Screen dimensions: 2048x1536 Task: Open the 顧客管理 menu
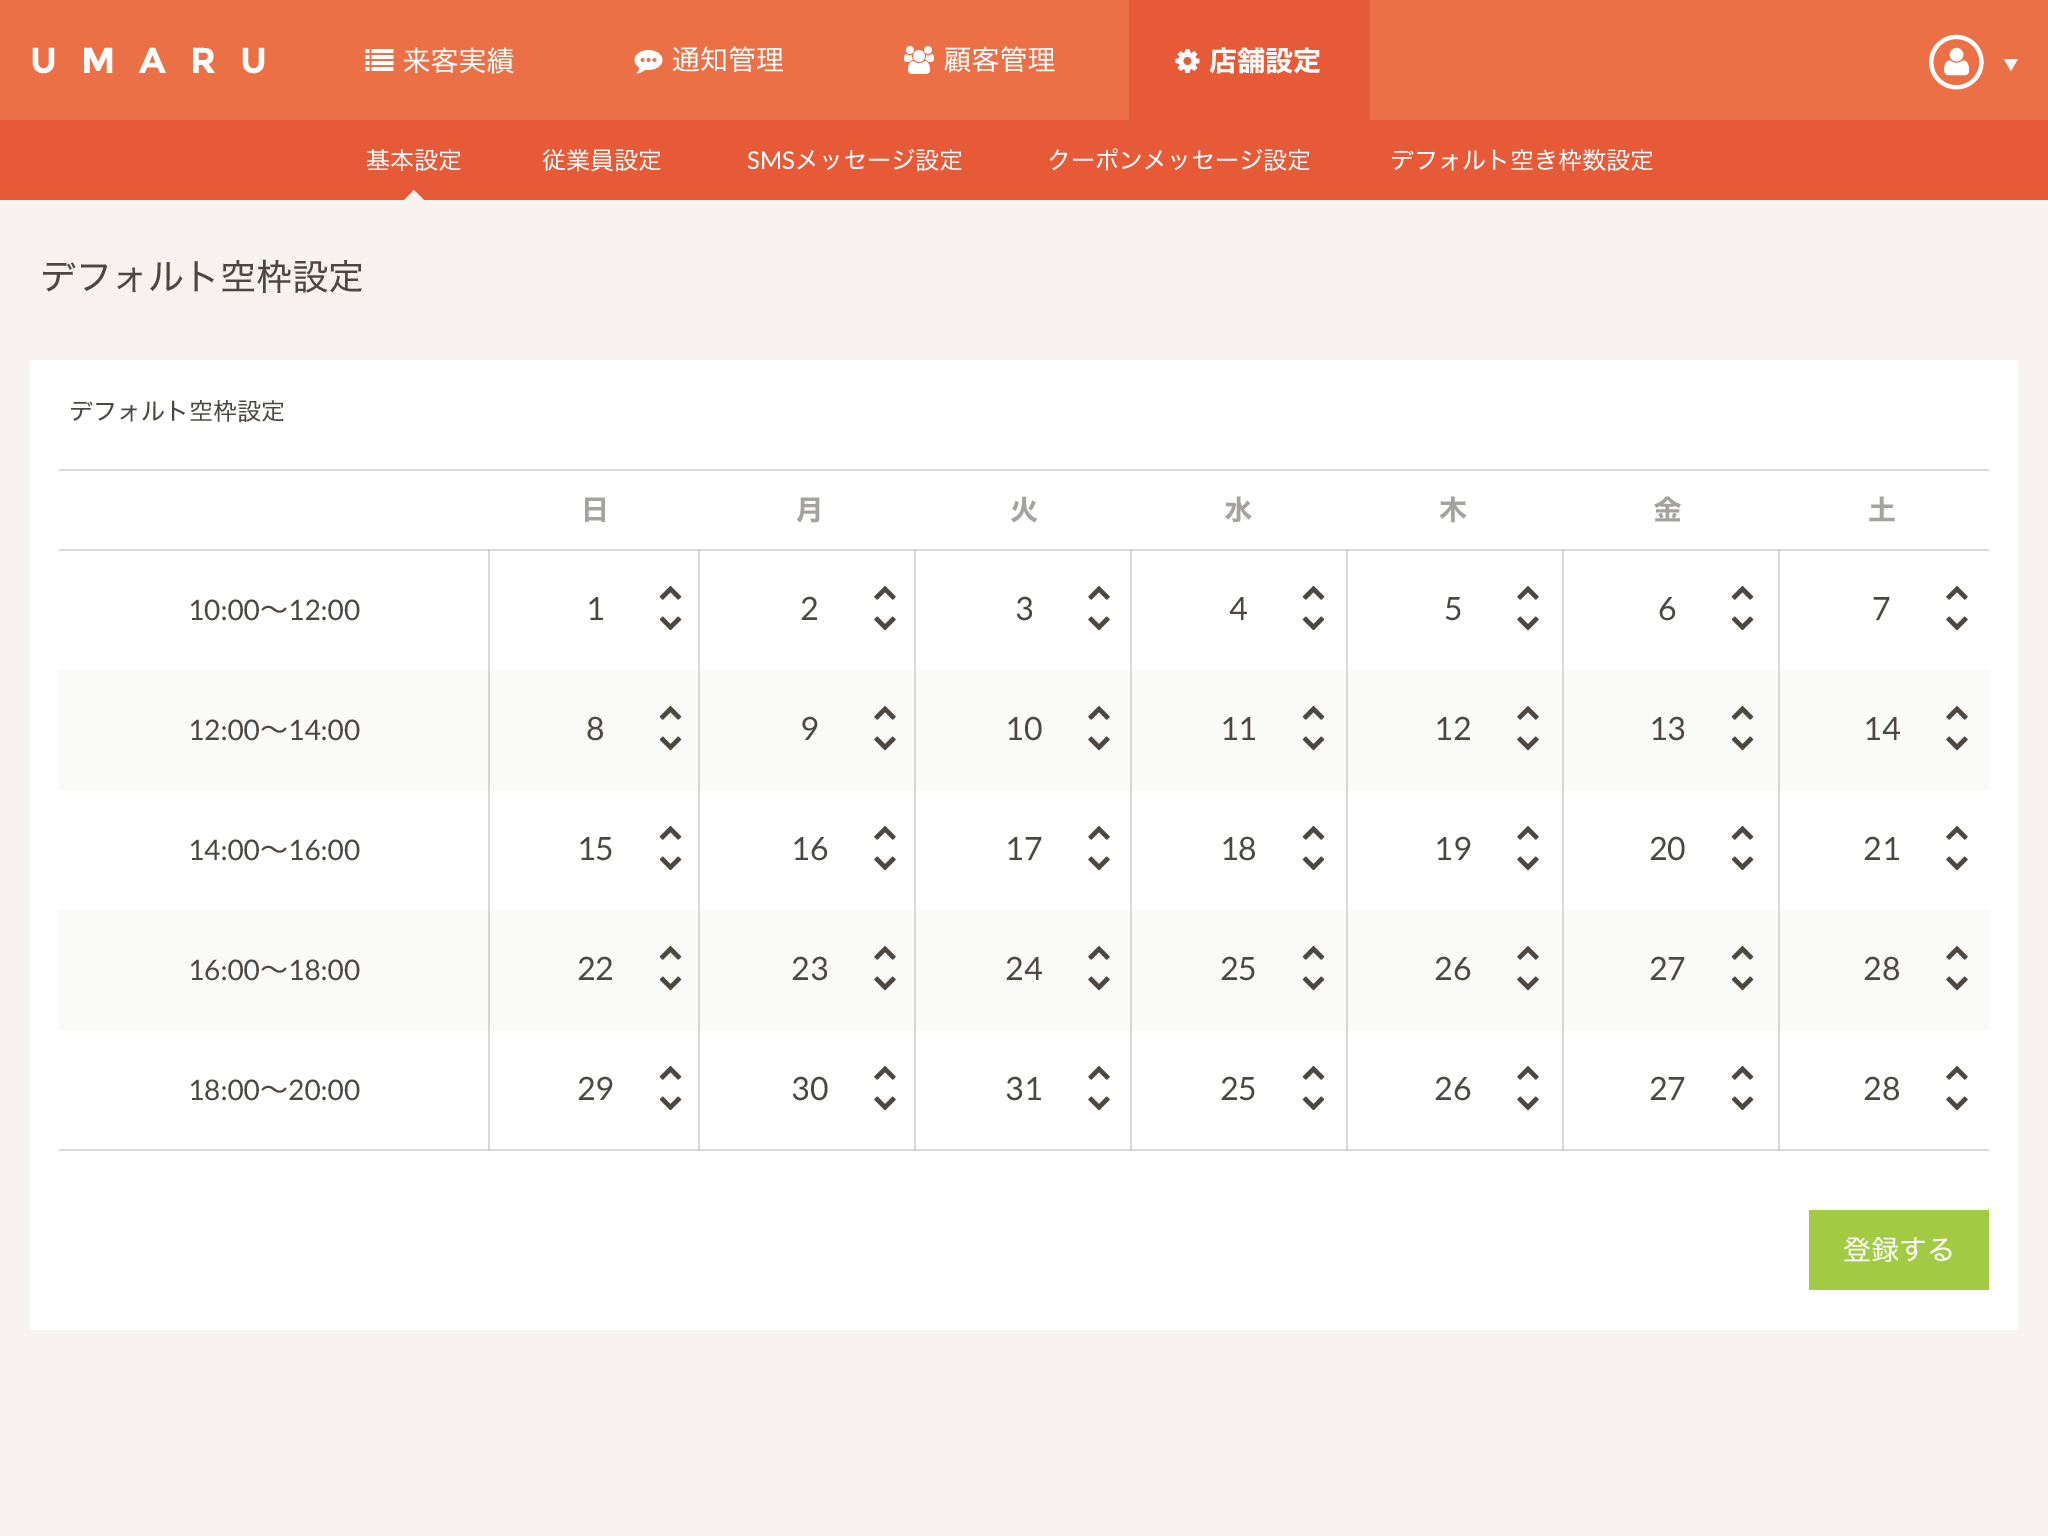pos(979,61)
